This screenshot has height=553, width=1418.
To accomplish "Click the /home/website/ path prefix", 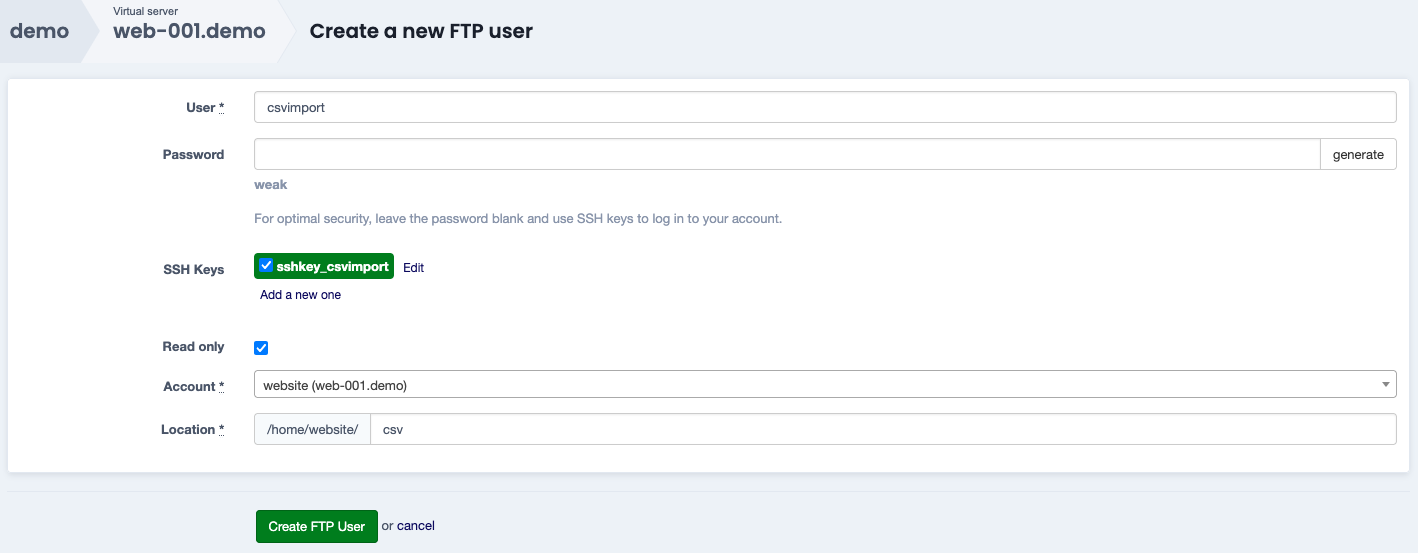I will click(313, 430).
